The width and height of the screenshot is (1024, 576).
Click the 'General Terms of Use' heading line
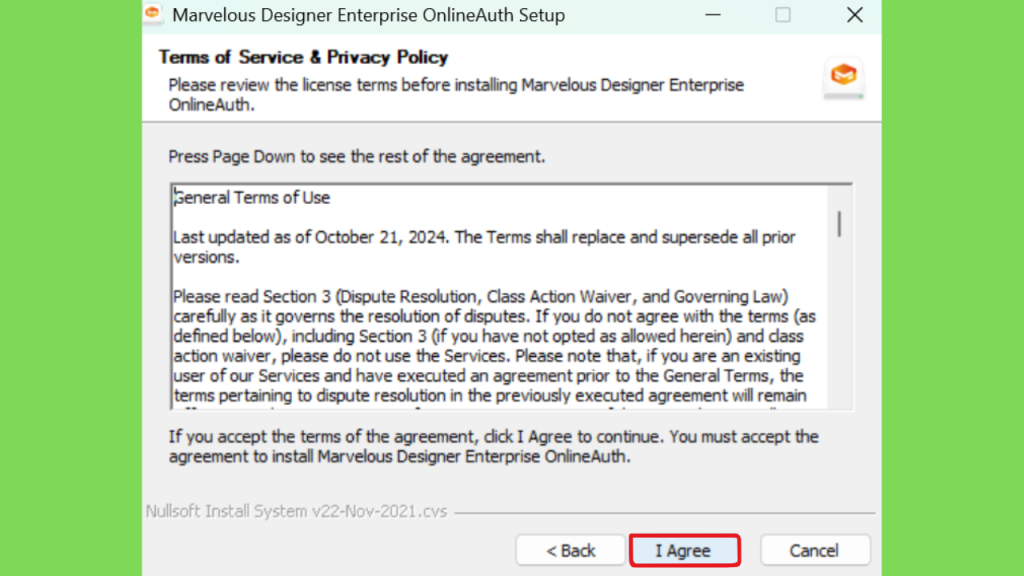[x=252, y=198]
